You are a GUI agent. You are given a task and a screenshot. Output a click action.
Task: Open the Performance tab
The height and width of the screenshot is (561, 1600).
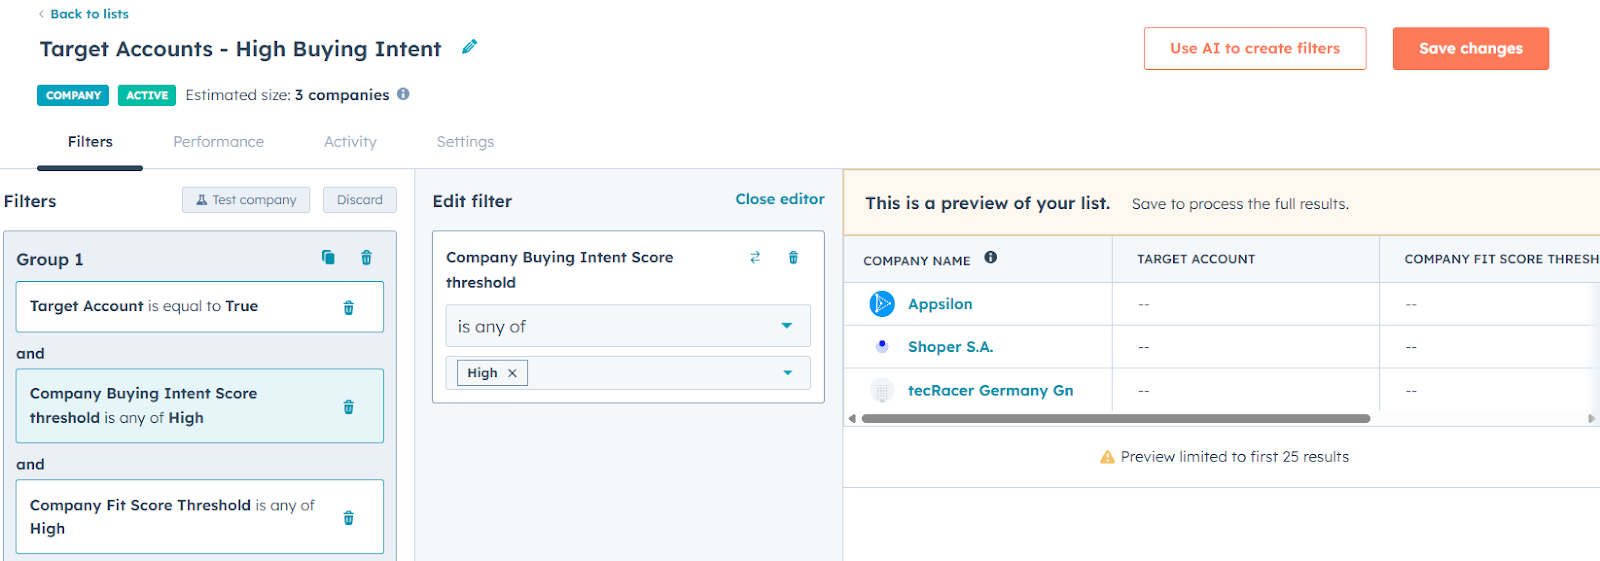[219, 142]
